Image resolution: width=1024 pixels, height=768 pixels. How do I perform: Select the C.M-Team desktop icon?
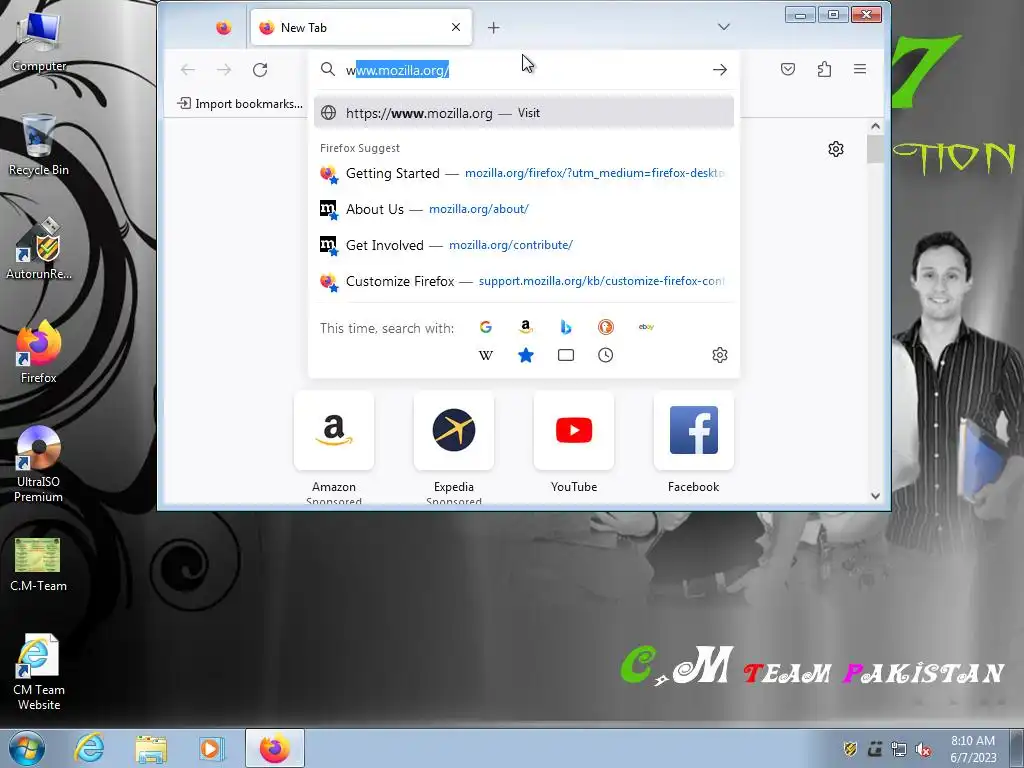(x=38, y=565)
